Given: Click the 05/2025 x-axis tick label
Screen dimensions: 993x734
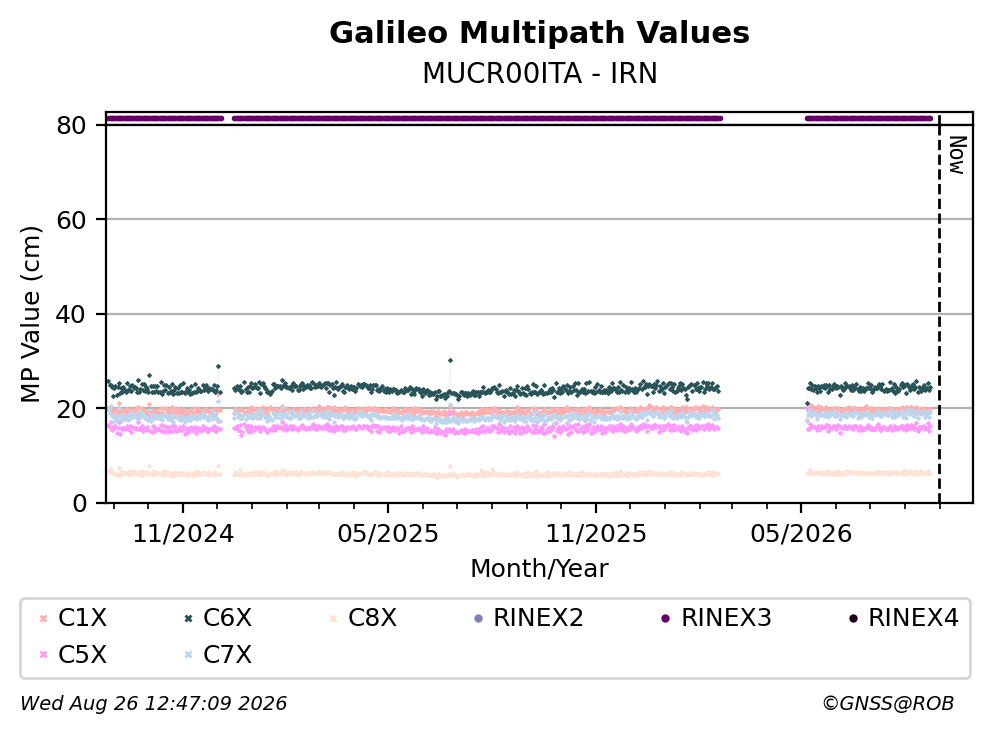Looking at the screenshot, I should click(388, 535).
